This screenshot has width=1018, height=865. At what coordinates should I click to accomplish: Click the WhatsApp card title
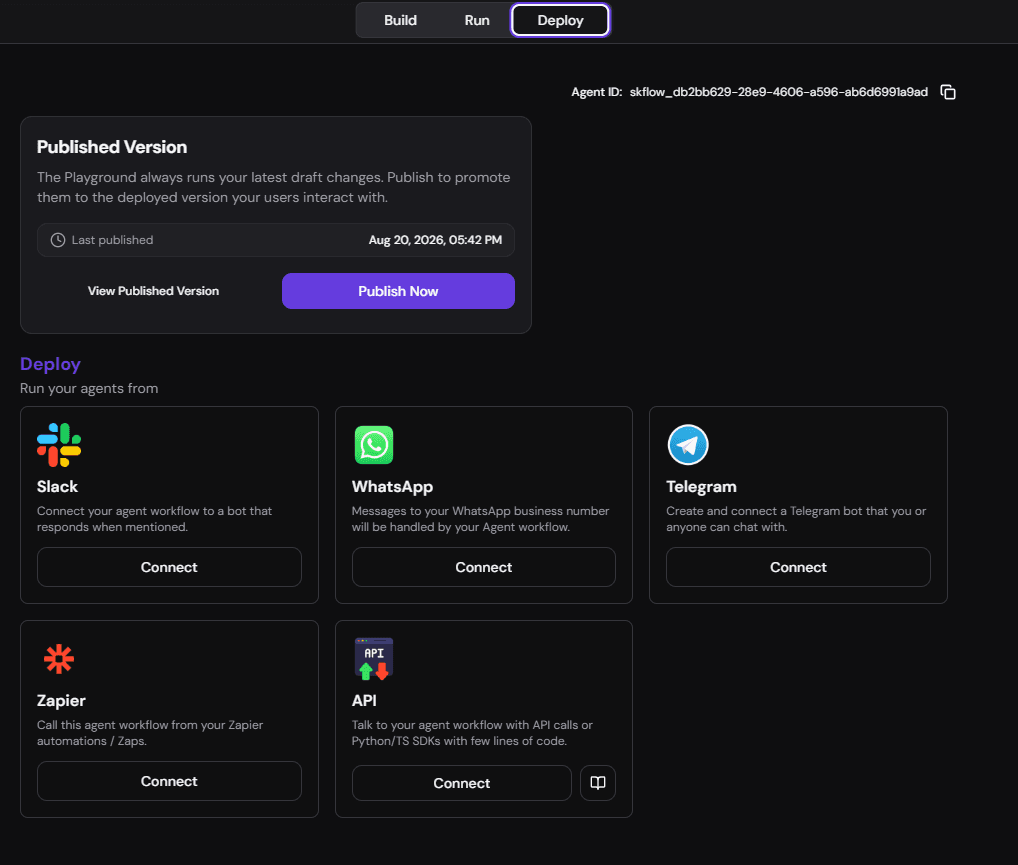click(x=392, y=486)
